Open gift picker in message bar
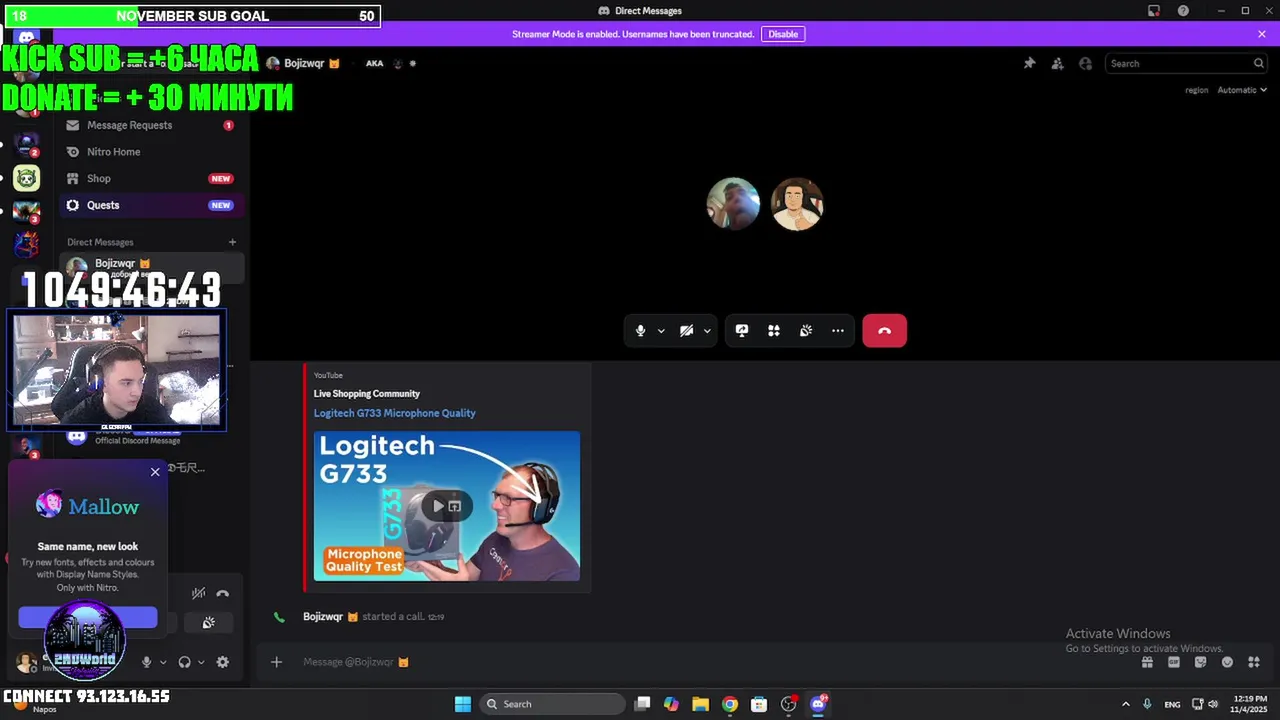The height and width of the screenshot is (720, 1280). [1147, 662]
